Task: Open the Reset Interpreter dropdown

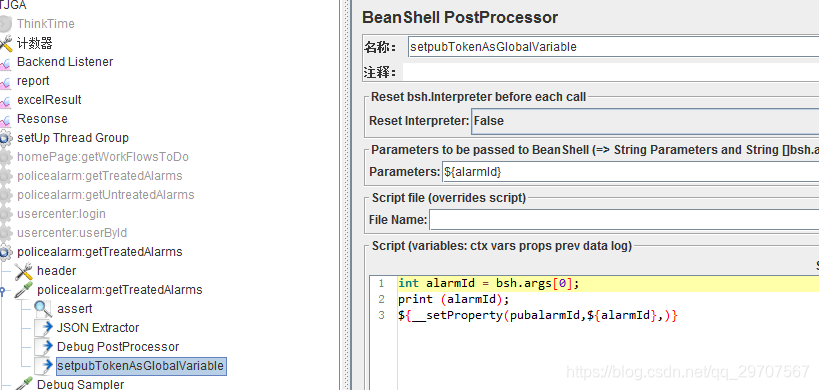Action: click(645, 121)
